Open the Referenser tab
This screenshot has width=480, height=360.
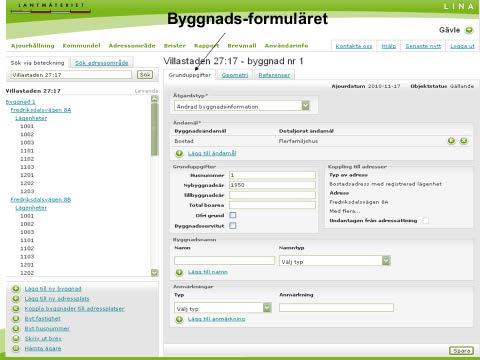coord(274,75)
